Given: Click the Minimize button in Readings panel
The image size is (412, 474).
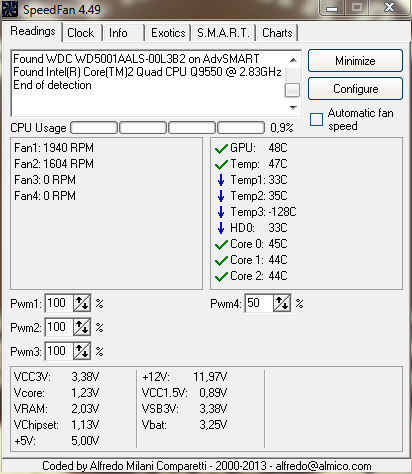Looking at the screenshot, I should point(355,61).
